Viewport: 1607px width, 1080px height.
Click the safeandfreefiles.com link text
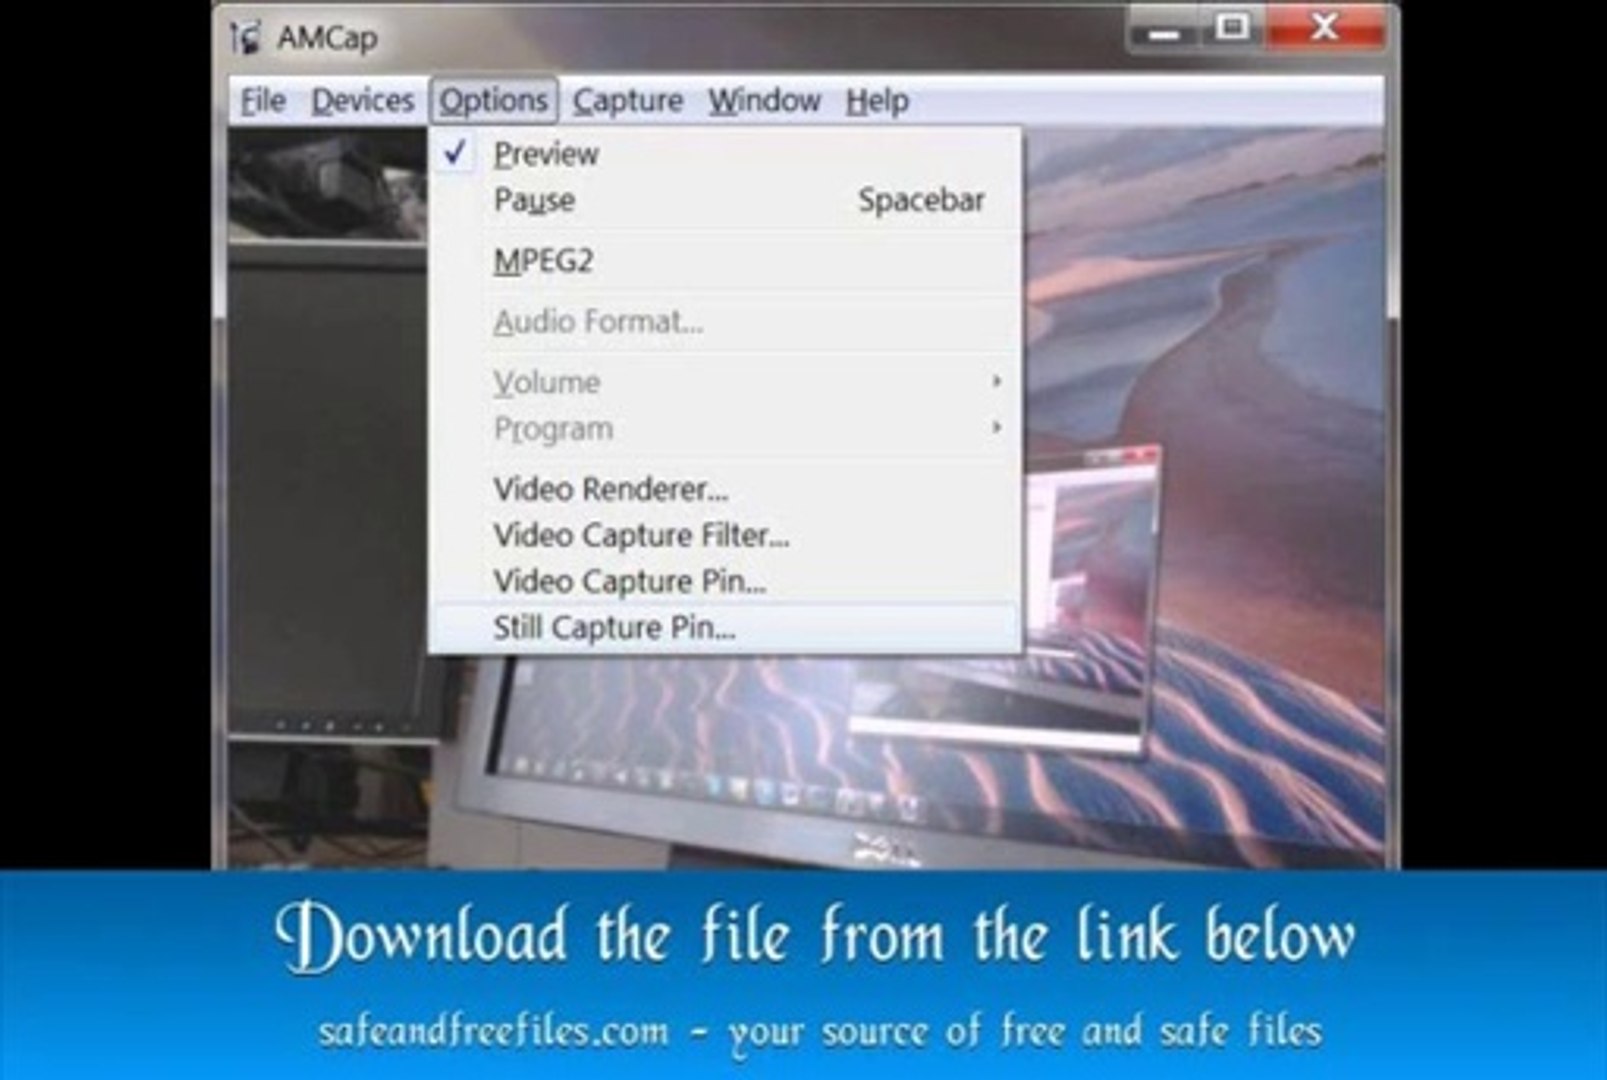coord(493,1030)
